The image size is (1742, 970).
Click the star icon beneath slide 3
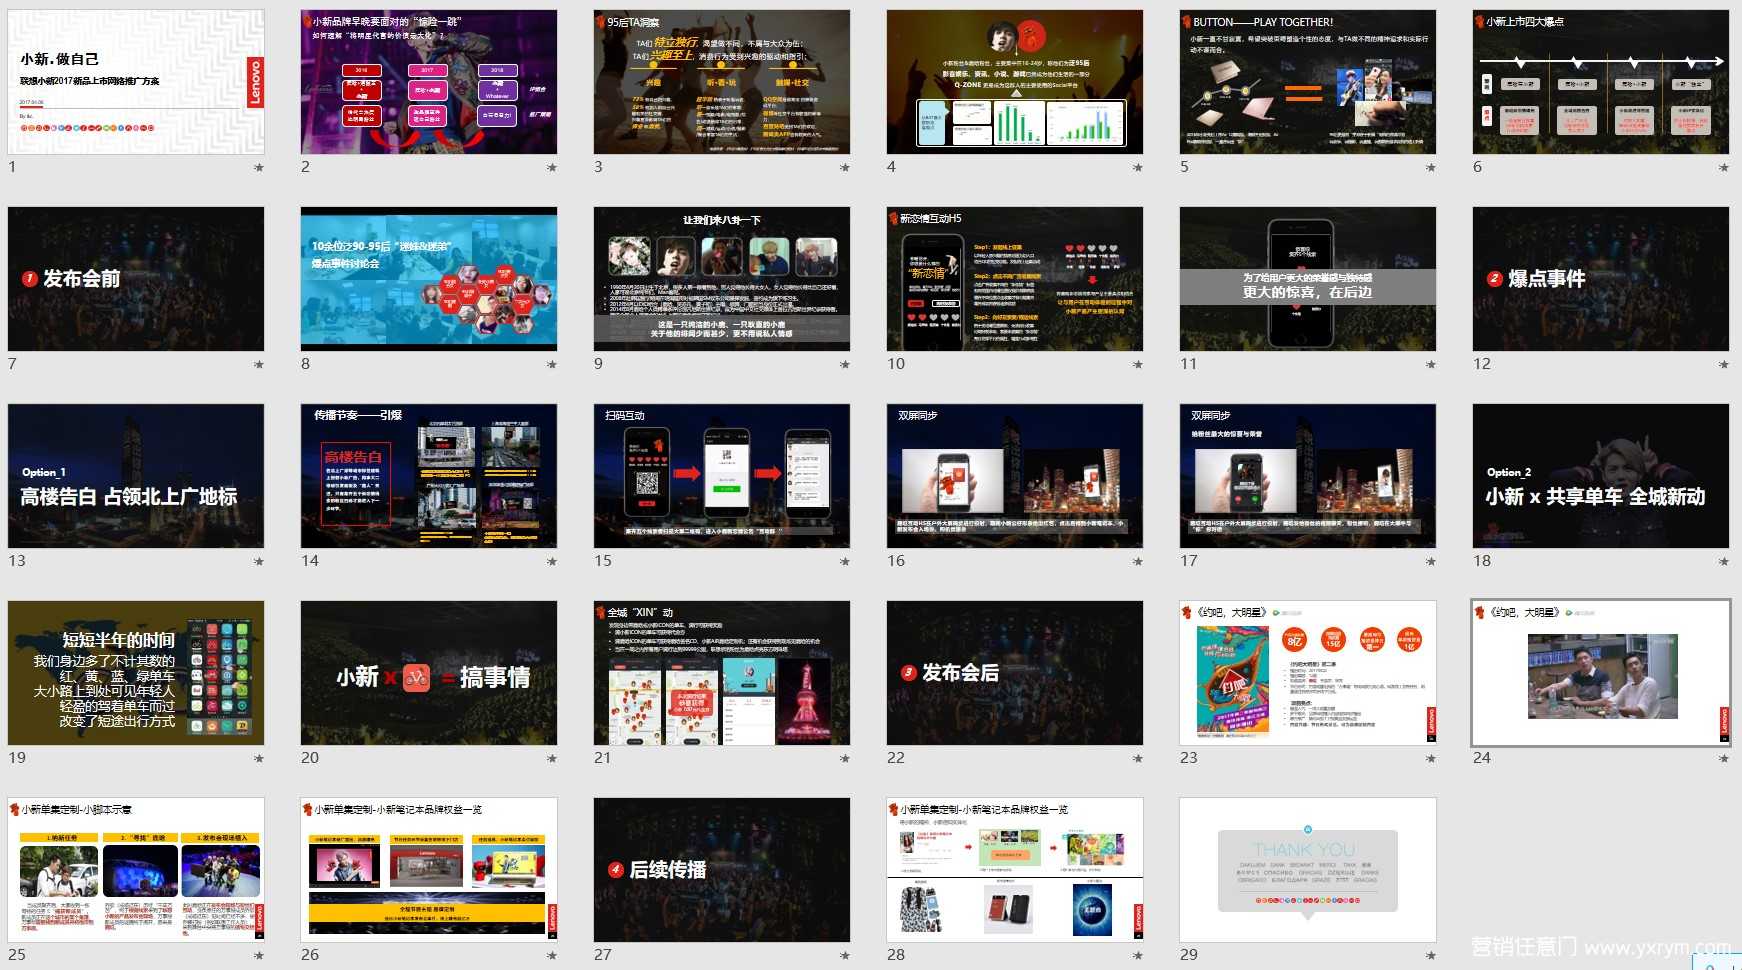coord(845,168)
